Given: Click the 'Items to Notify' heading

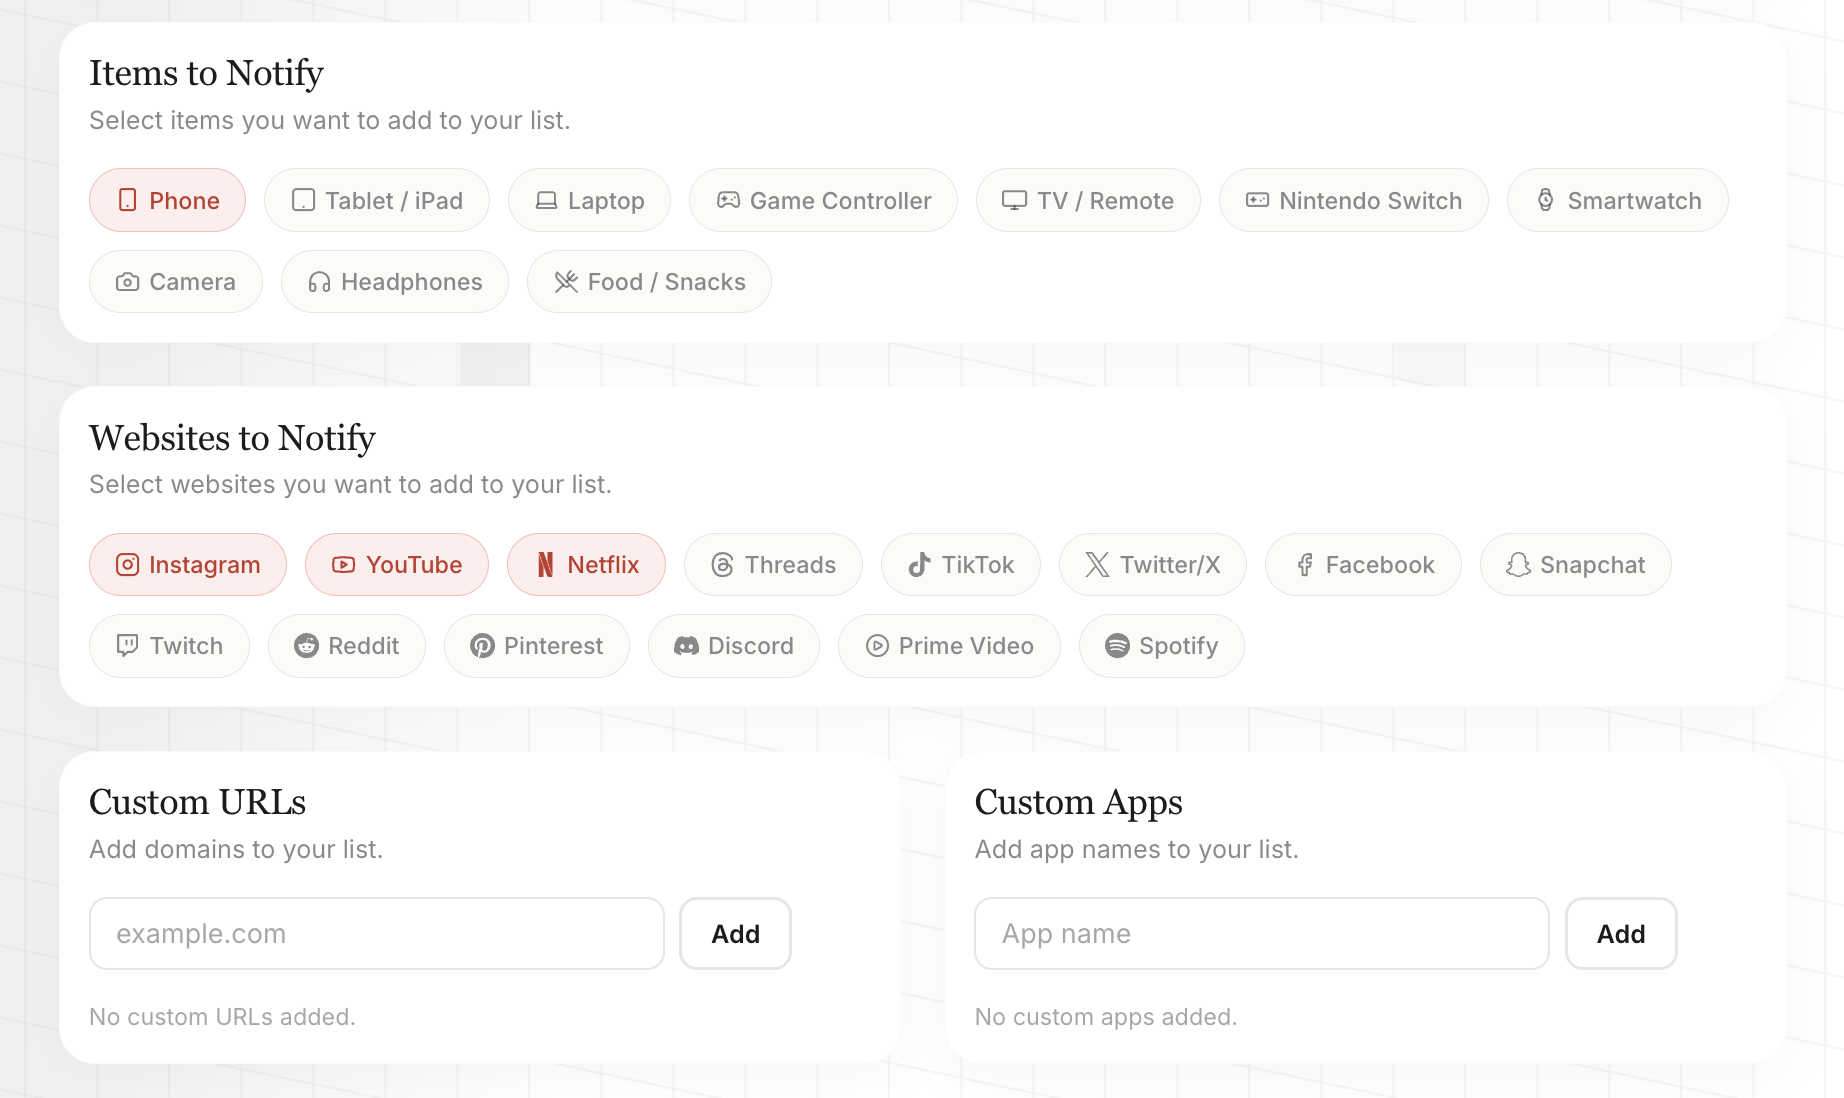Looking at the screenshot, I should pyautogui.click(x=206, y=73).
